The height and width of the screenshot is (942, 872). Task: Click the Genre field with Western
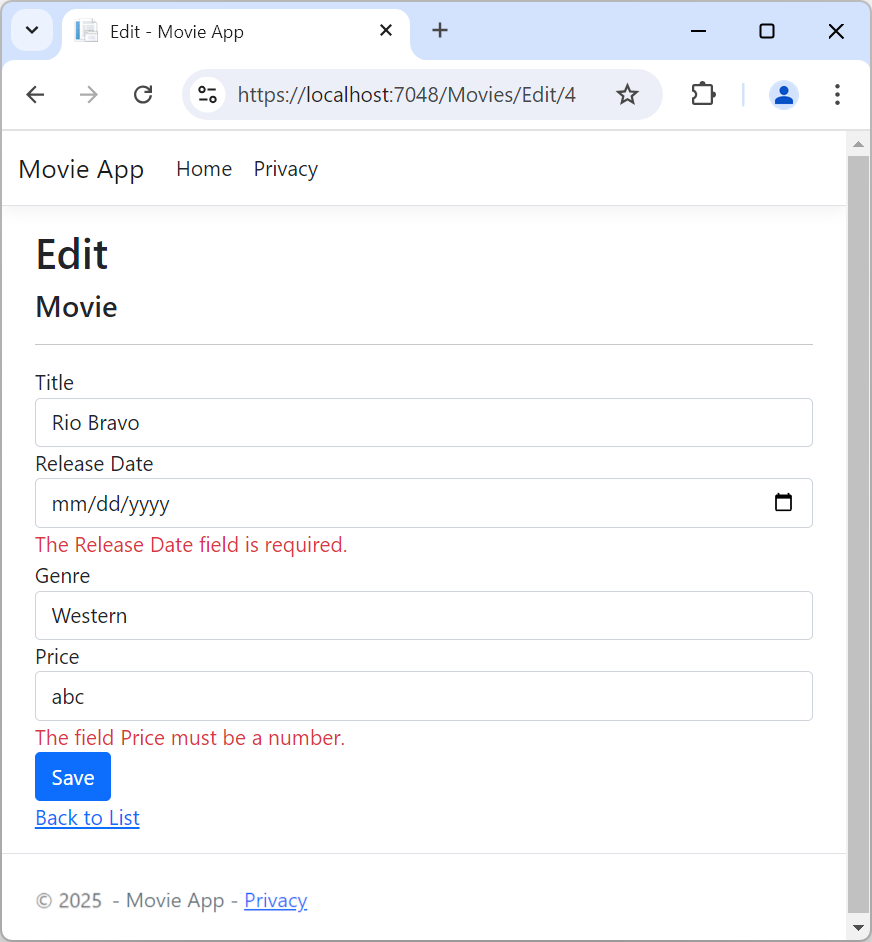423,616
